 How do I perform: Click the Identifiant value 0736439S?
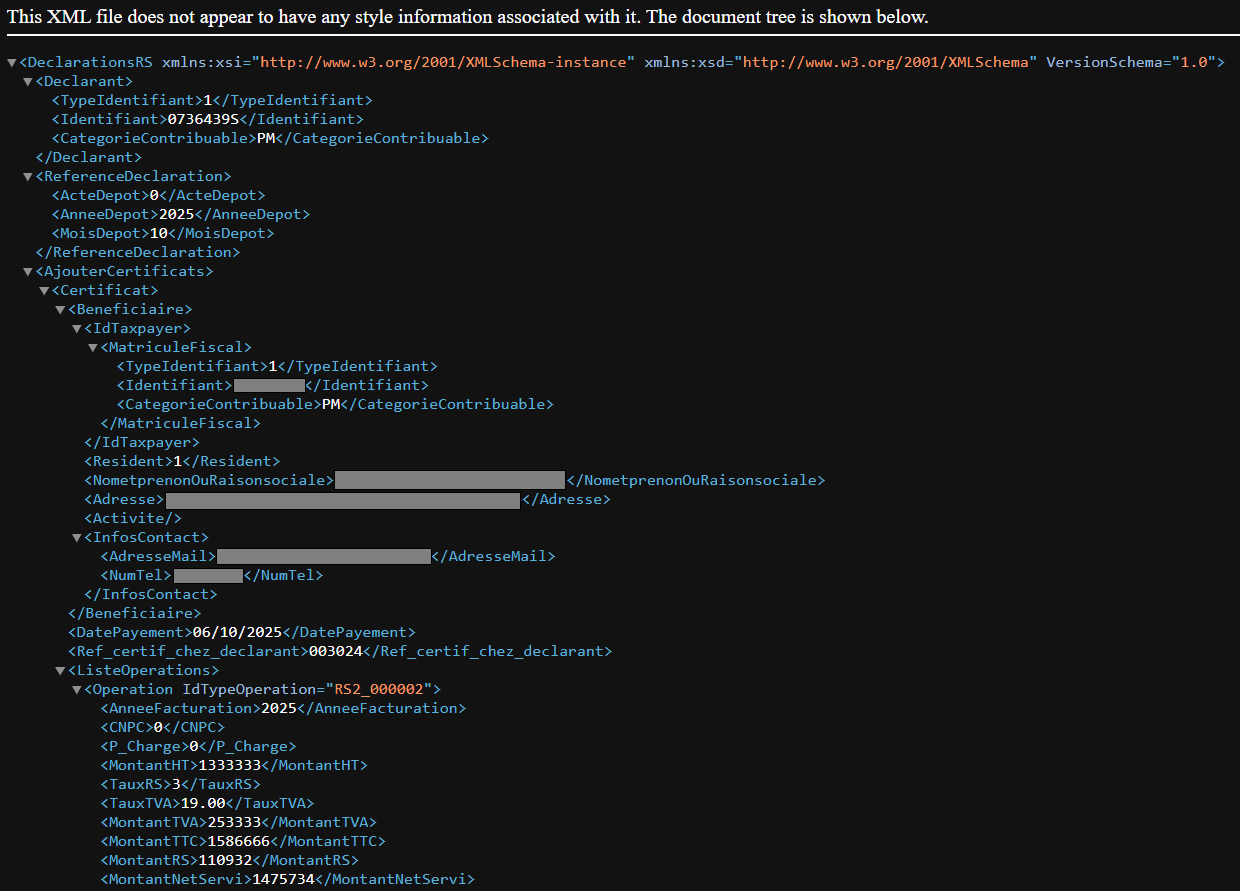(x=203, y=120)
